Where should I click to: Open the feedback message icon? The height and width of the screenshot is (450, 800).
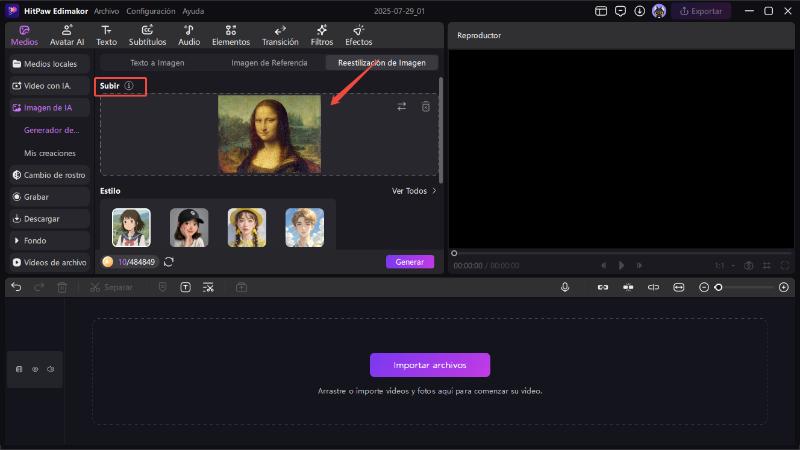pos(620,11)
